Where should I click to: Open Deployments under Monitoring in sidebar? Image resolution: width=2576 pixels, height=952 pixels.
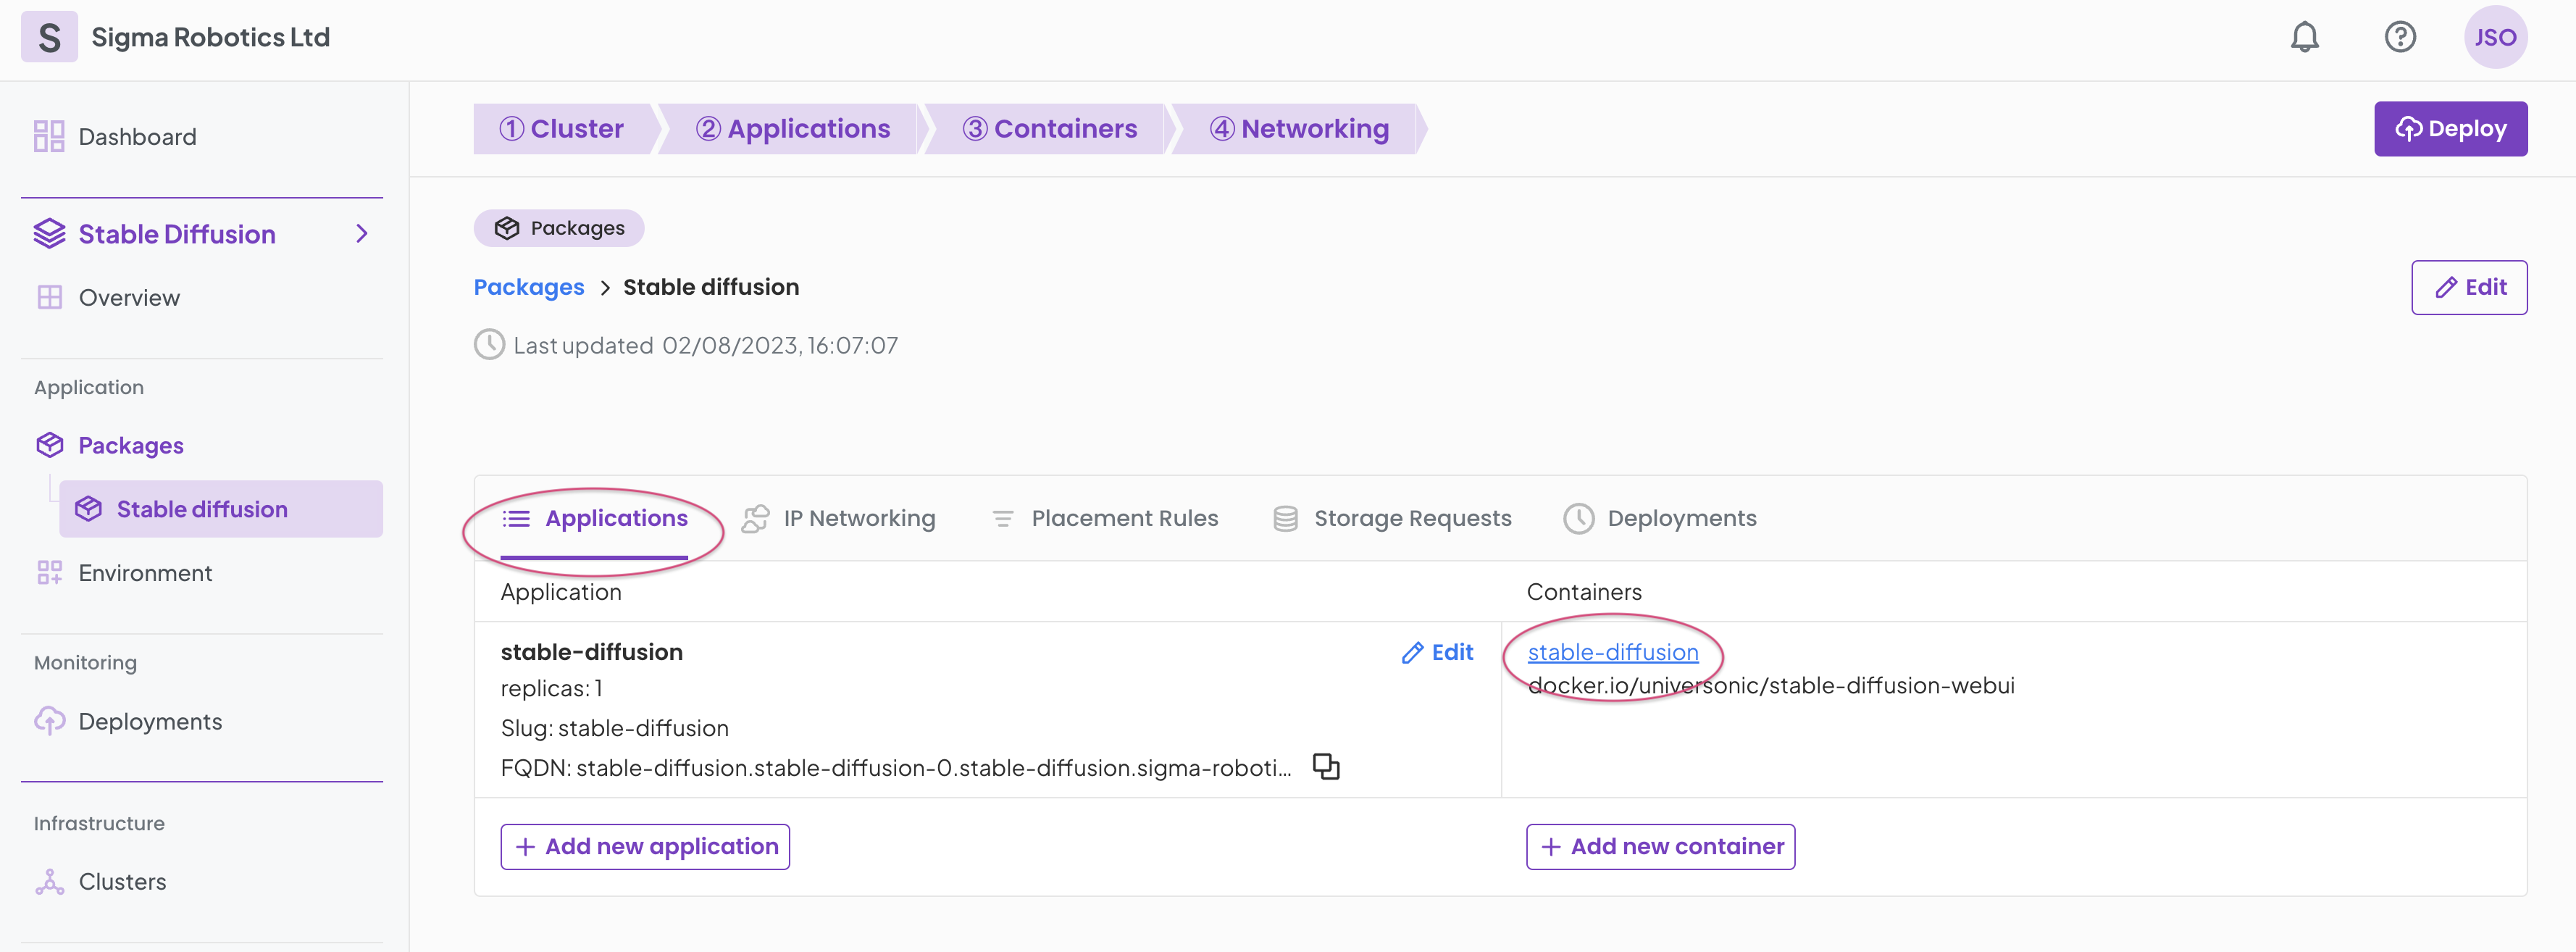coord(150,722)
